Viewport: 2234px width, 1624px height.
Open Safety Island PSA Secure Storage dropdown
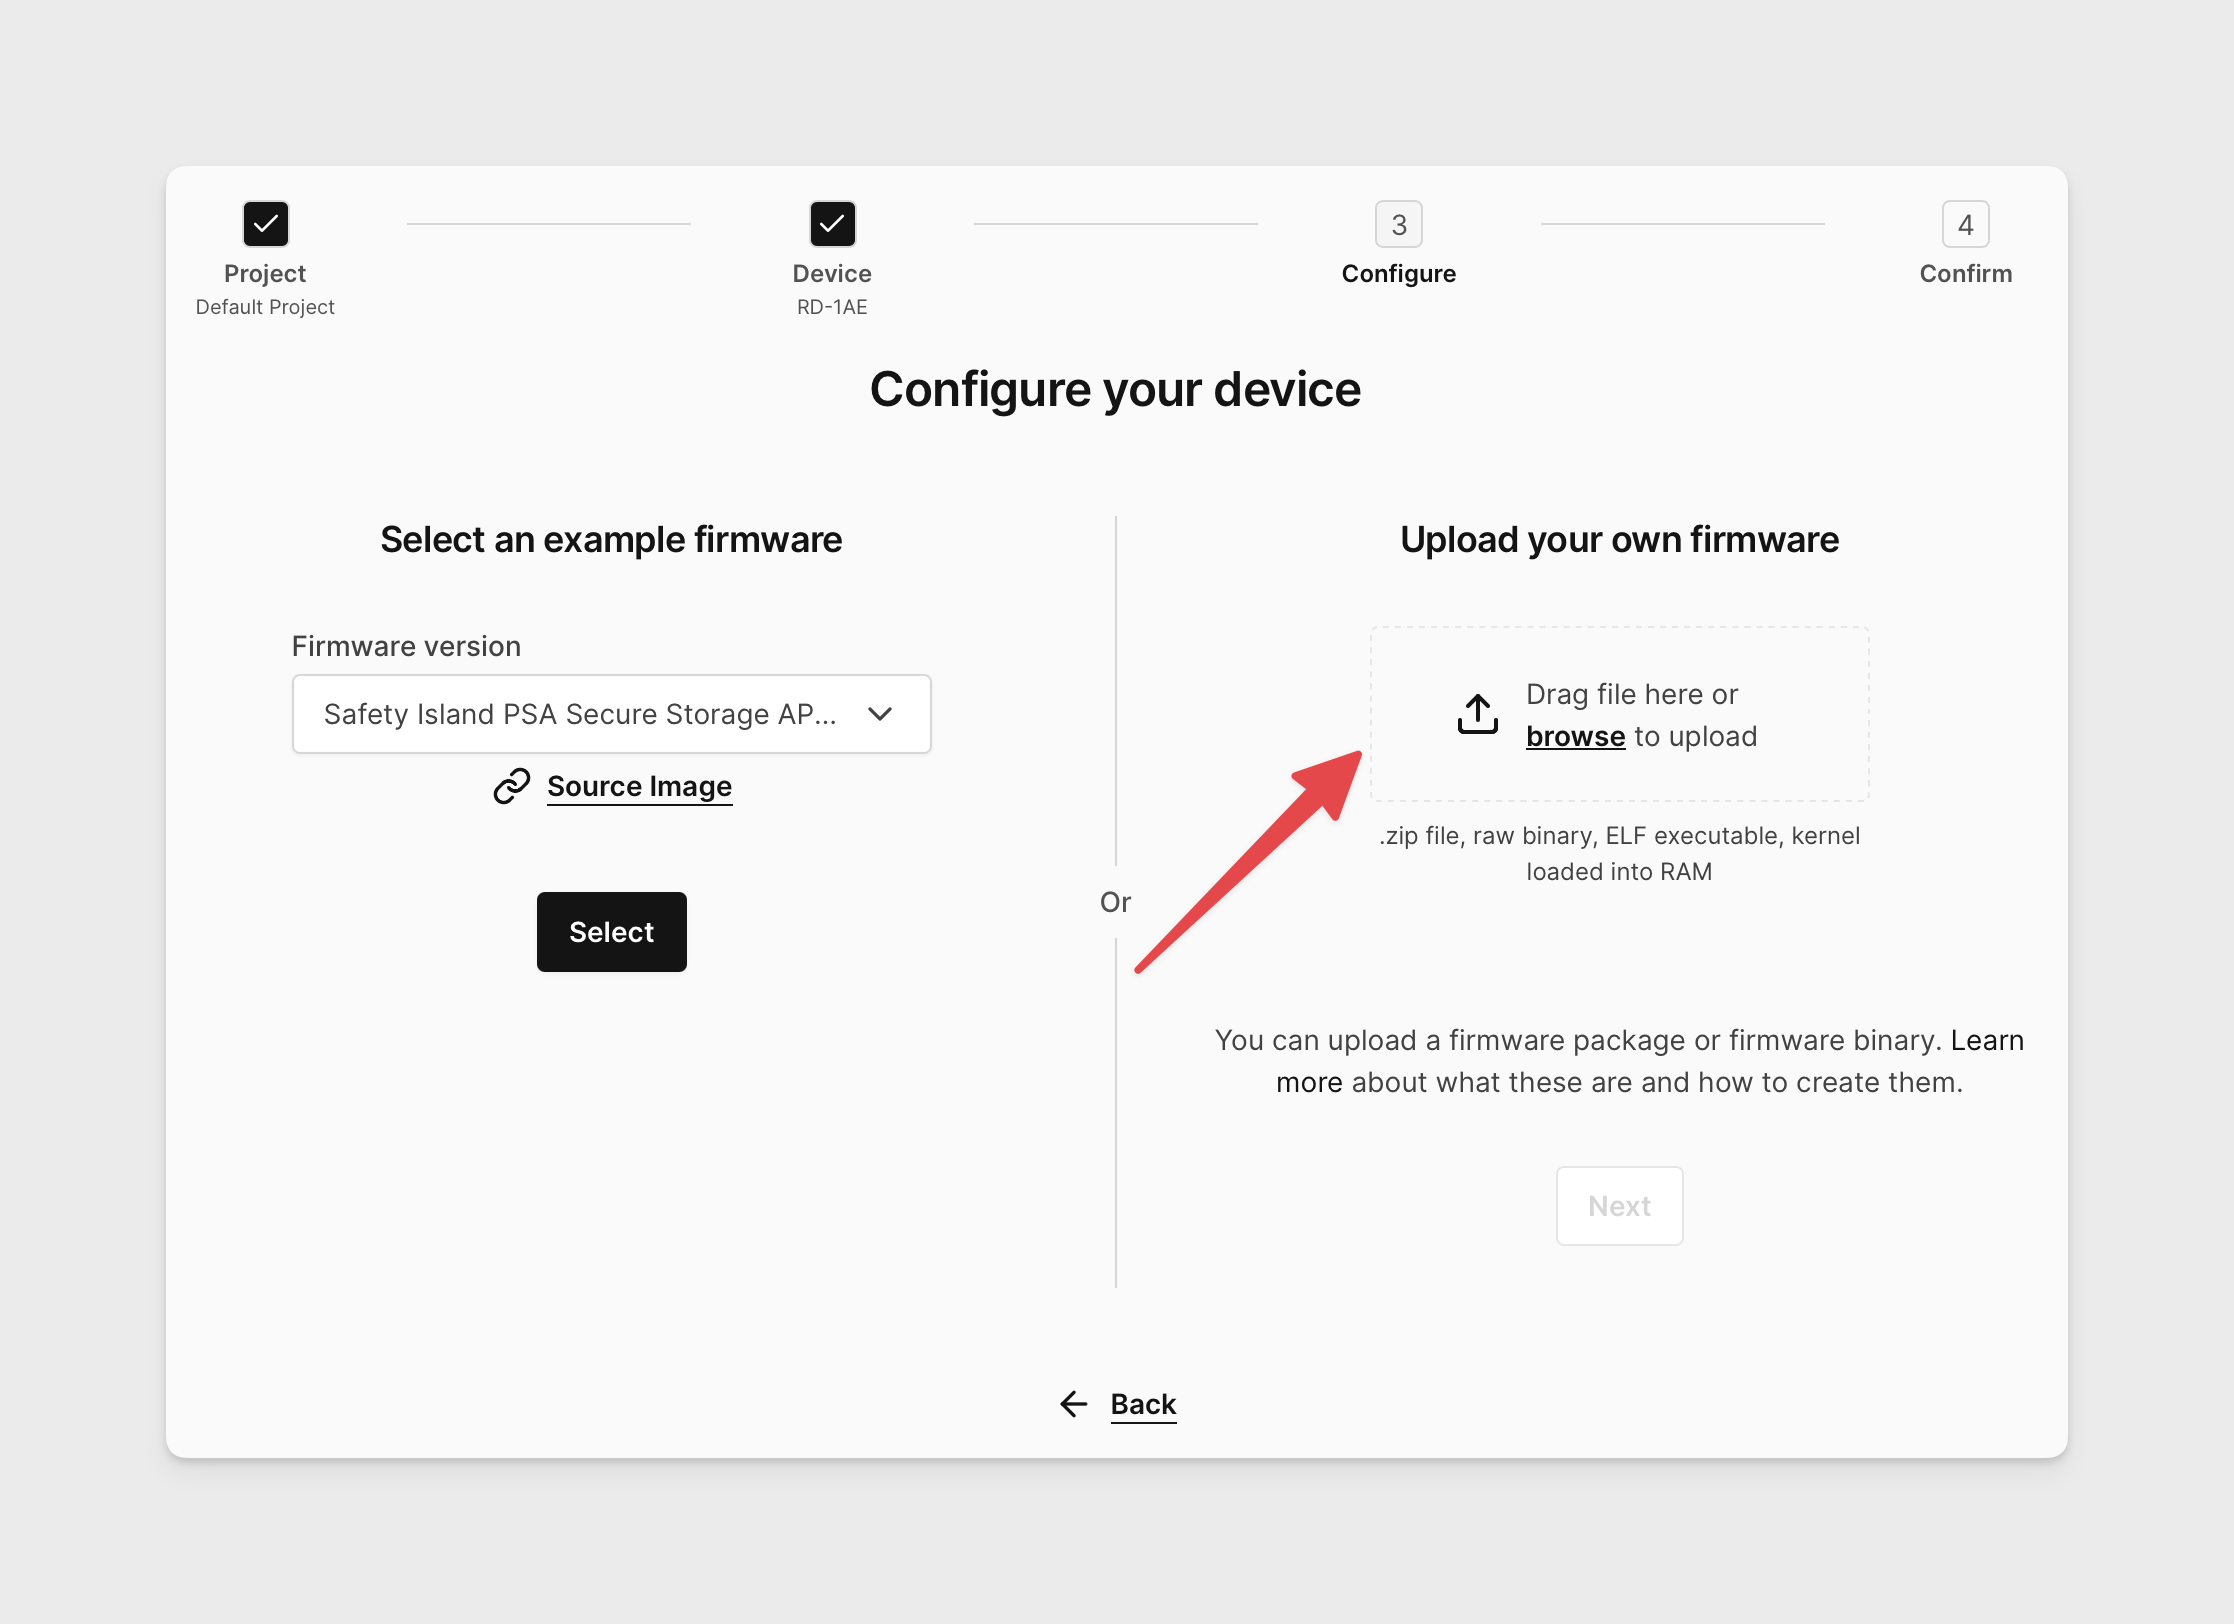[x=611, y=713]
